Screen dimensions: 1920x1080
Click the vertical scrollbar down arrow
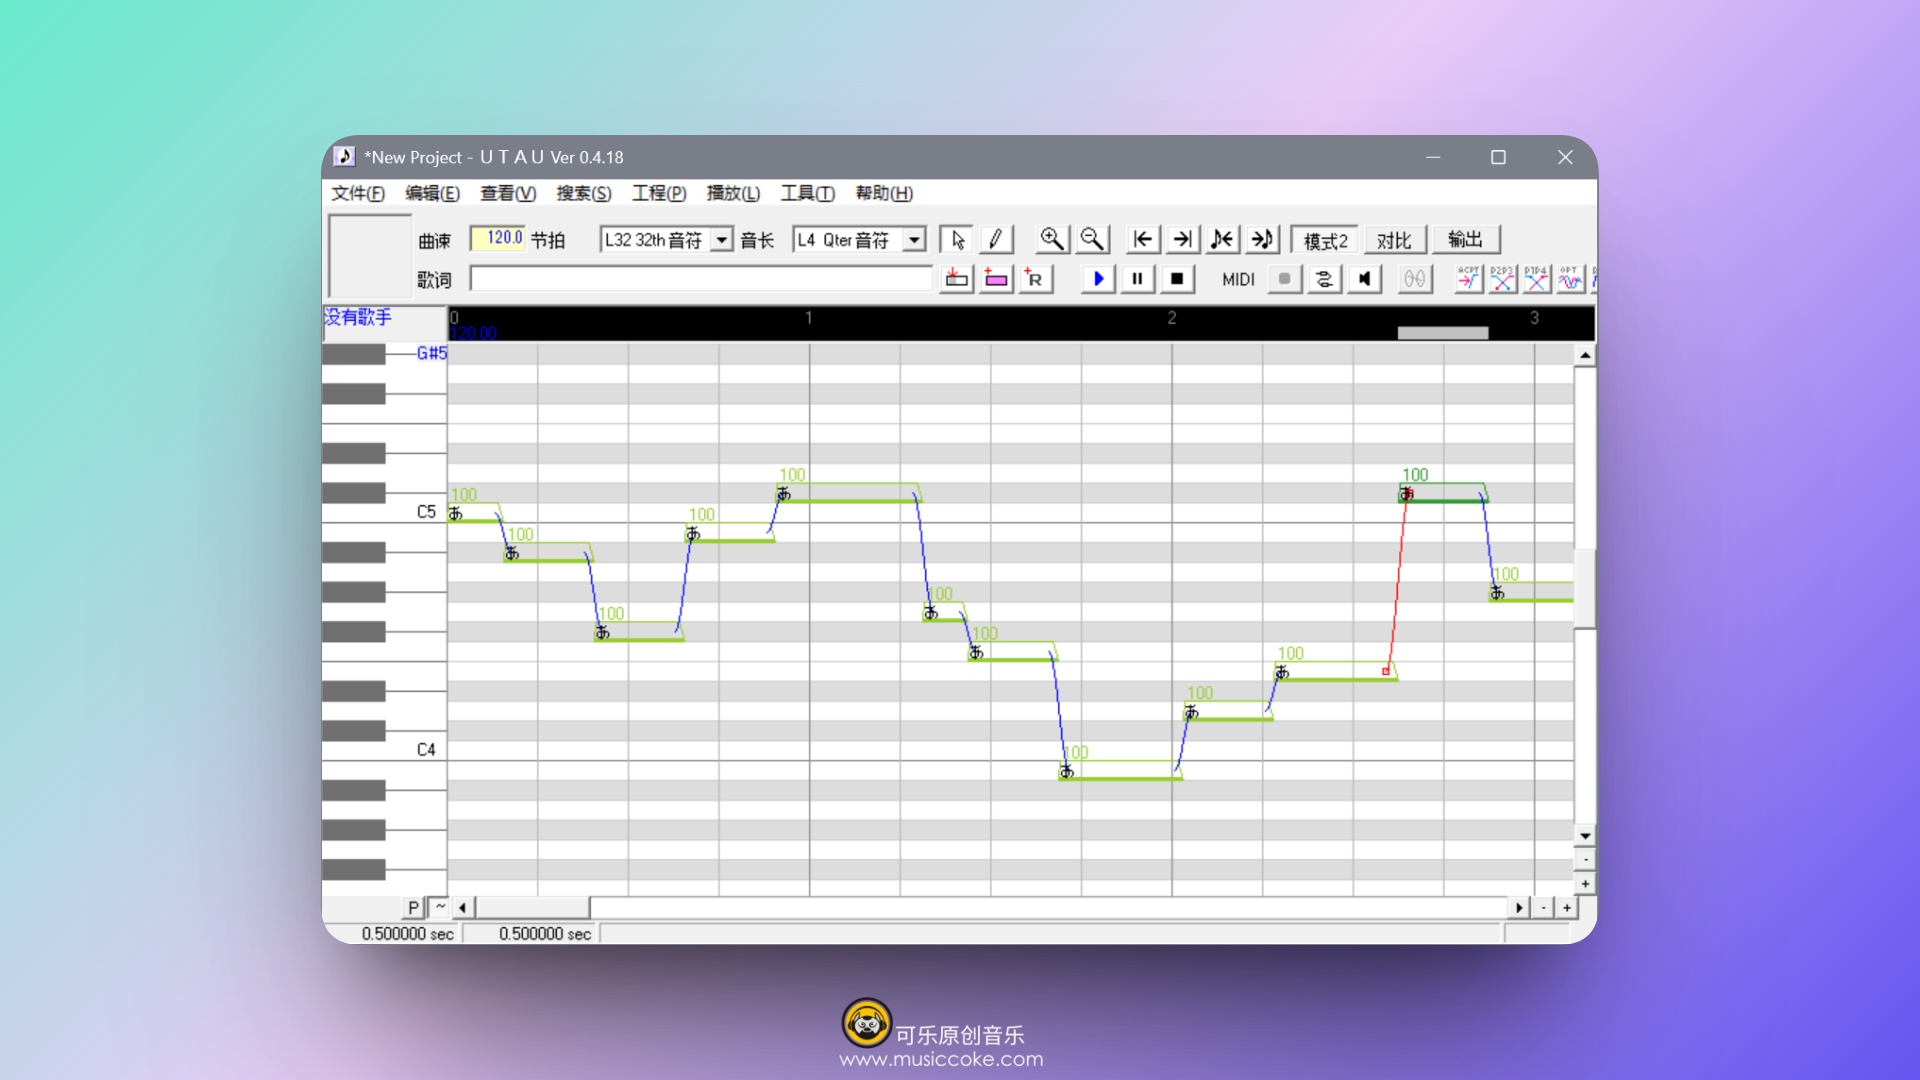coord(1585,836)
